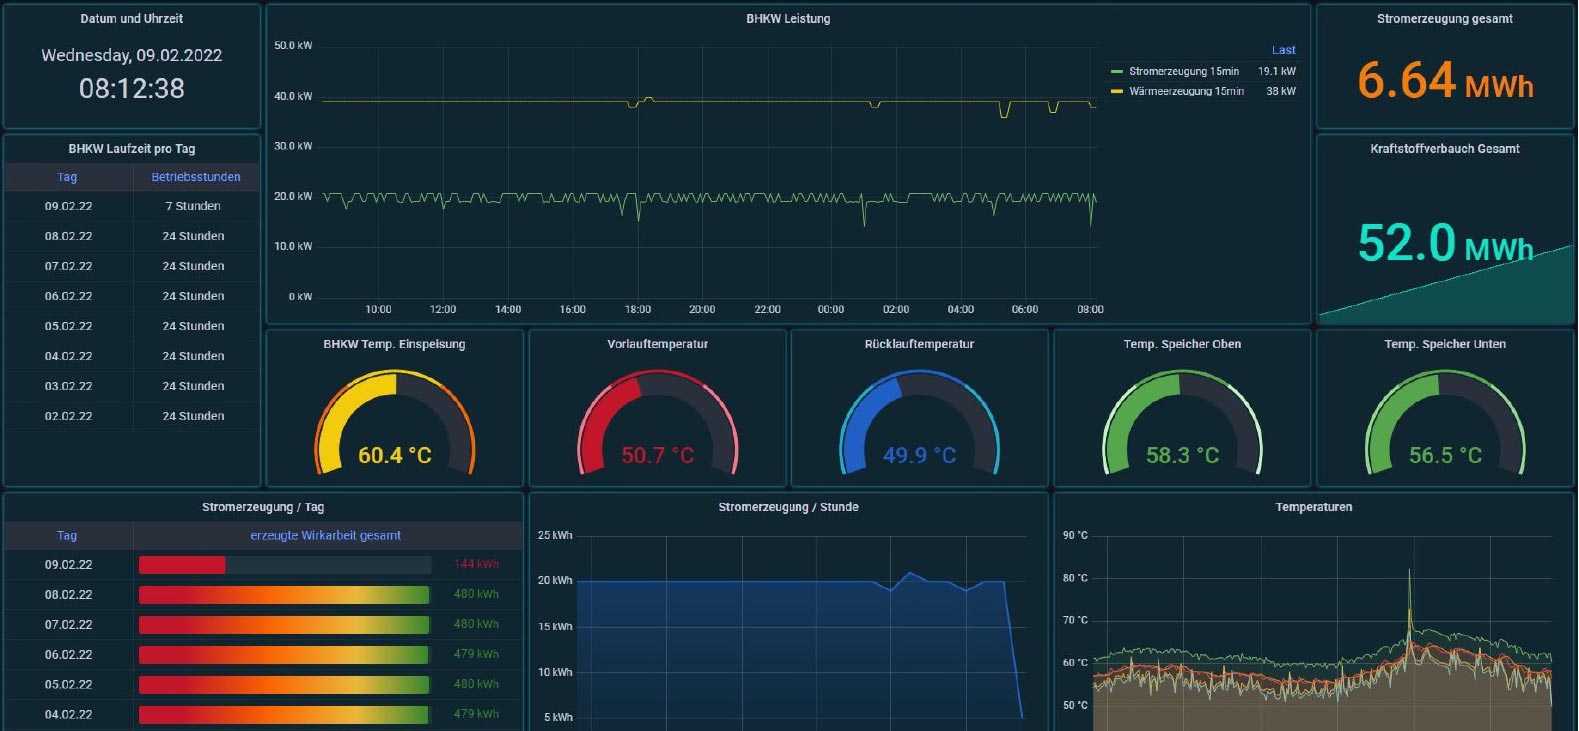Open Temp. Speicher Oben panel title

1182,344
